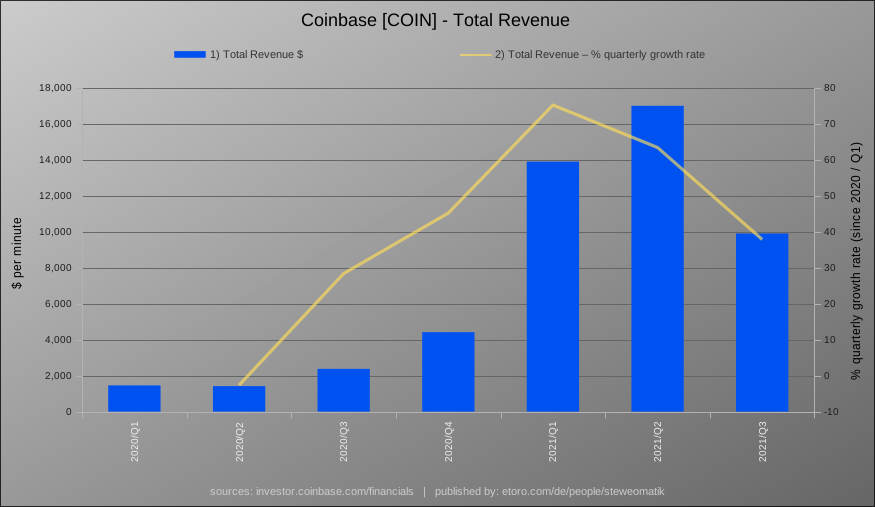Screen dimensions: 875x507
Task: Click the '50' right axis value
Action: (829, 196)
